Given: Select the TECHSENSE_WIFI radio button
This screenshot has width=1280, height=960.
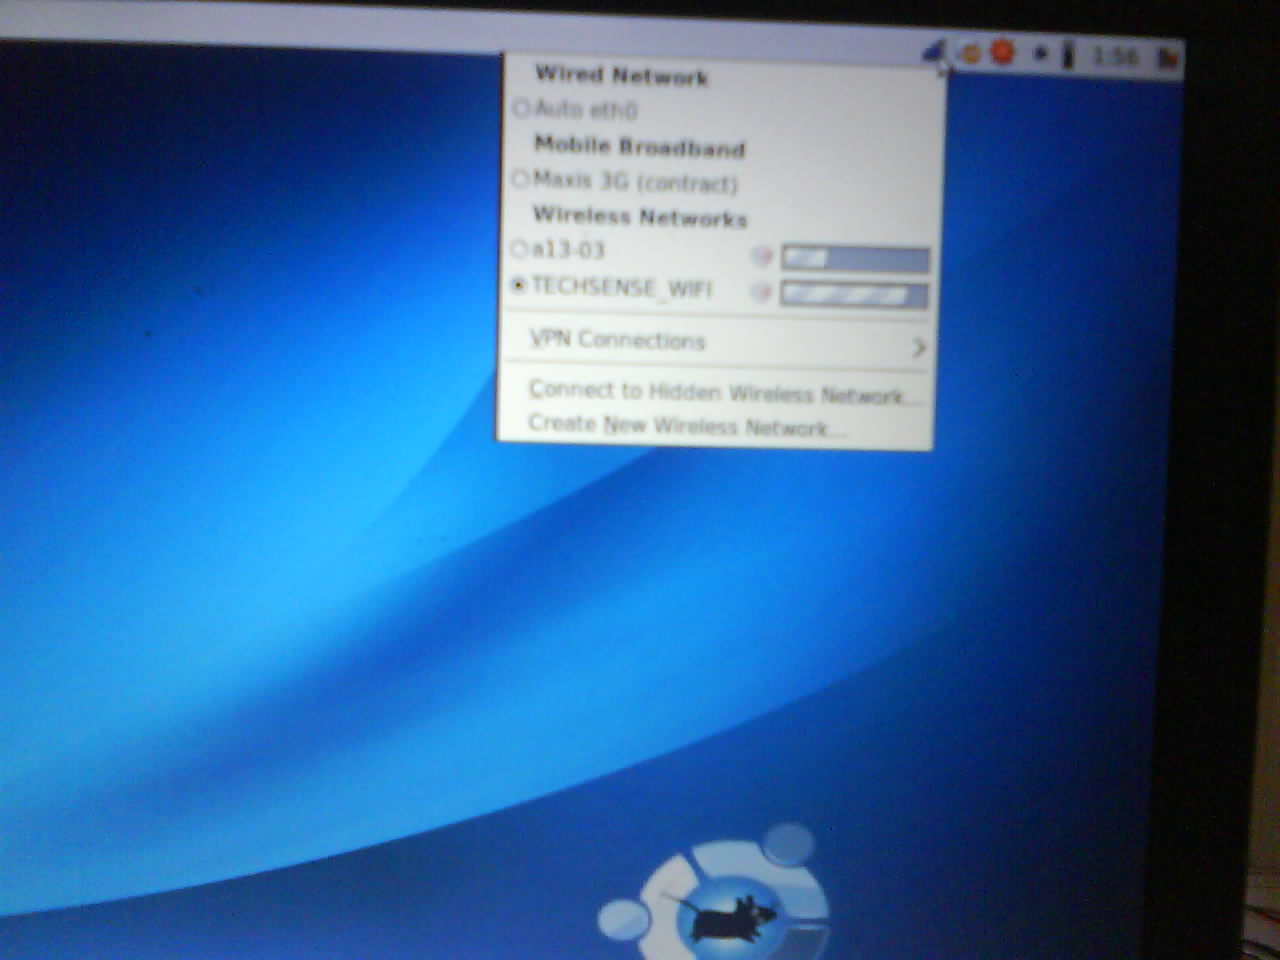Looking at the screenshot, I should click(x=518, y=285).
